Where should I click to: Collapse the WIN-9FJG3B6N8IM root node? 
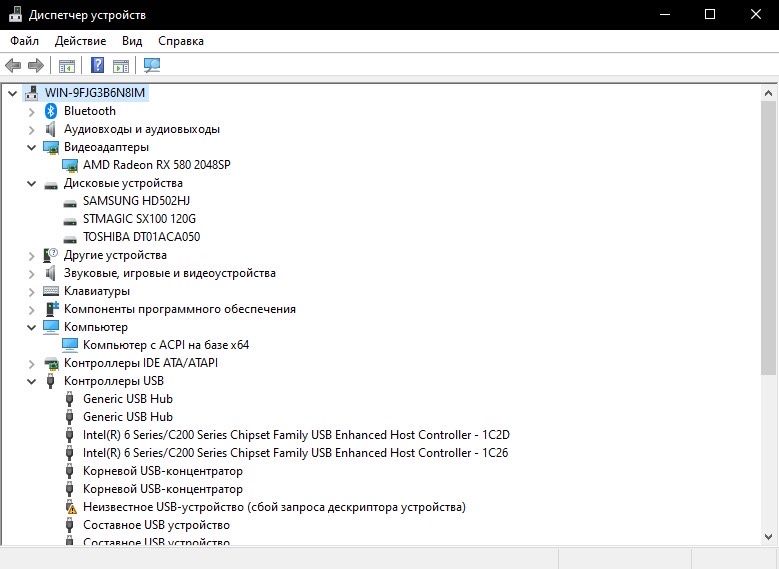coord(12,93)
